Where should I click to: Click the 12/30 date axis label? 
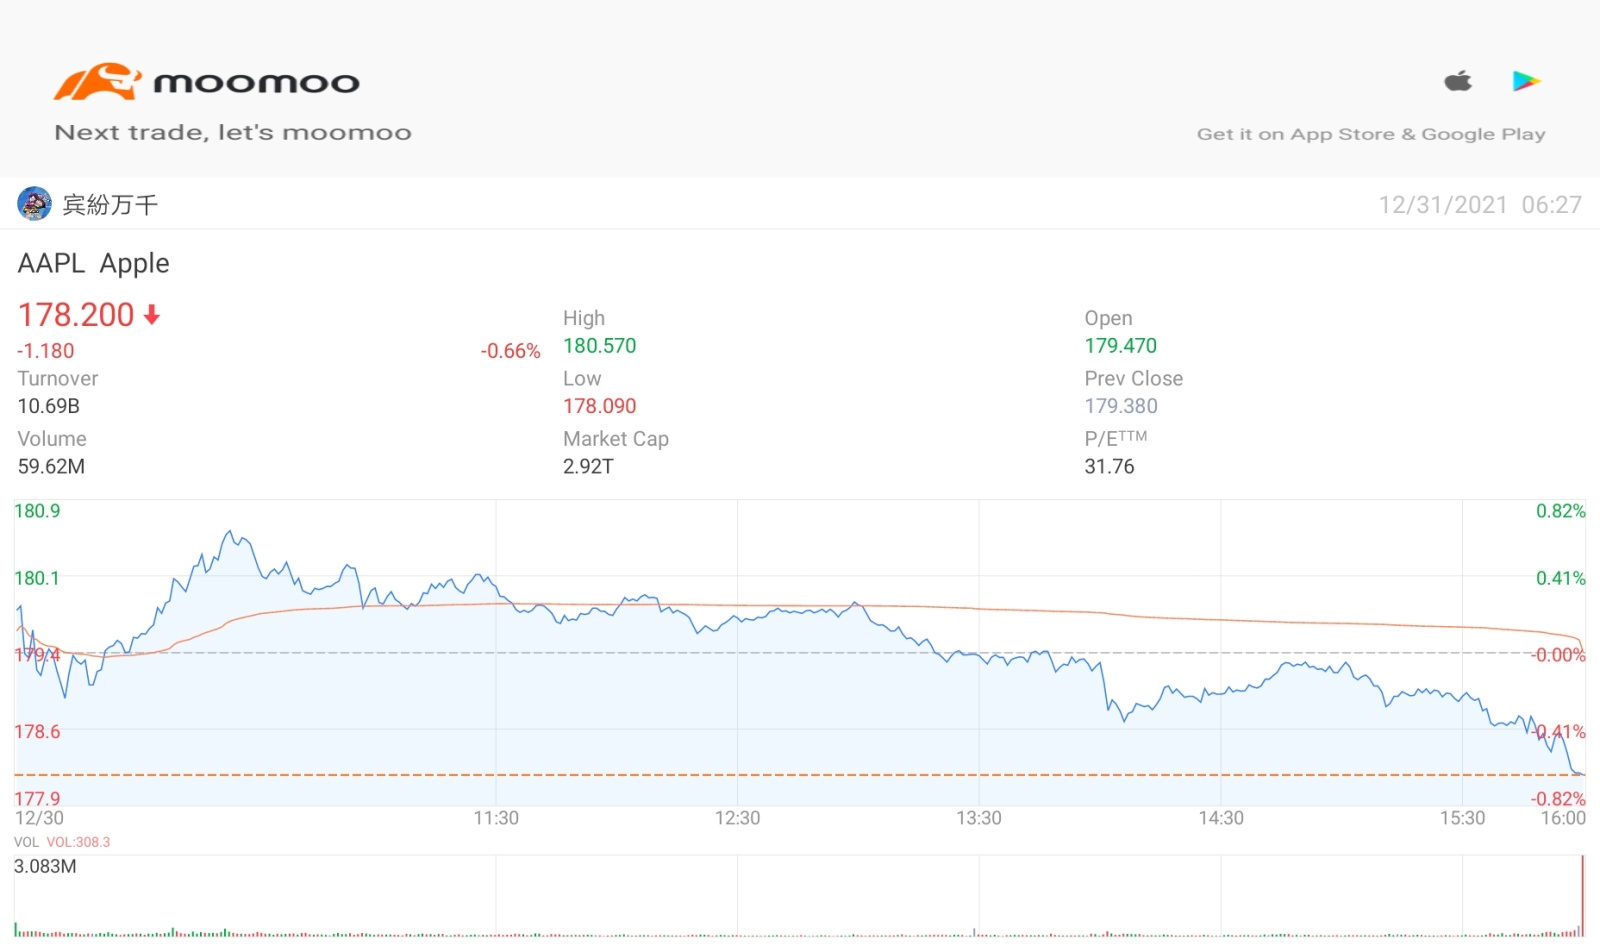pyautogui.click(x=39, y=818)
